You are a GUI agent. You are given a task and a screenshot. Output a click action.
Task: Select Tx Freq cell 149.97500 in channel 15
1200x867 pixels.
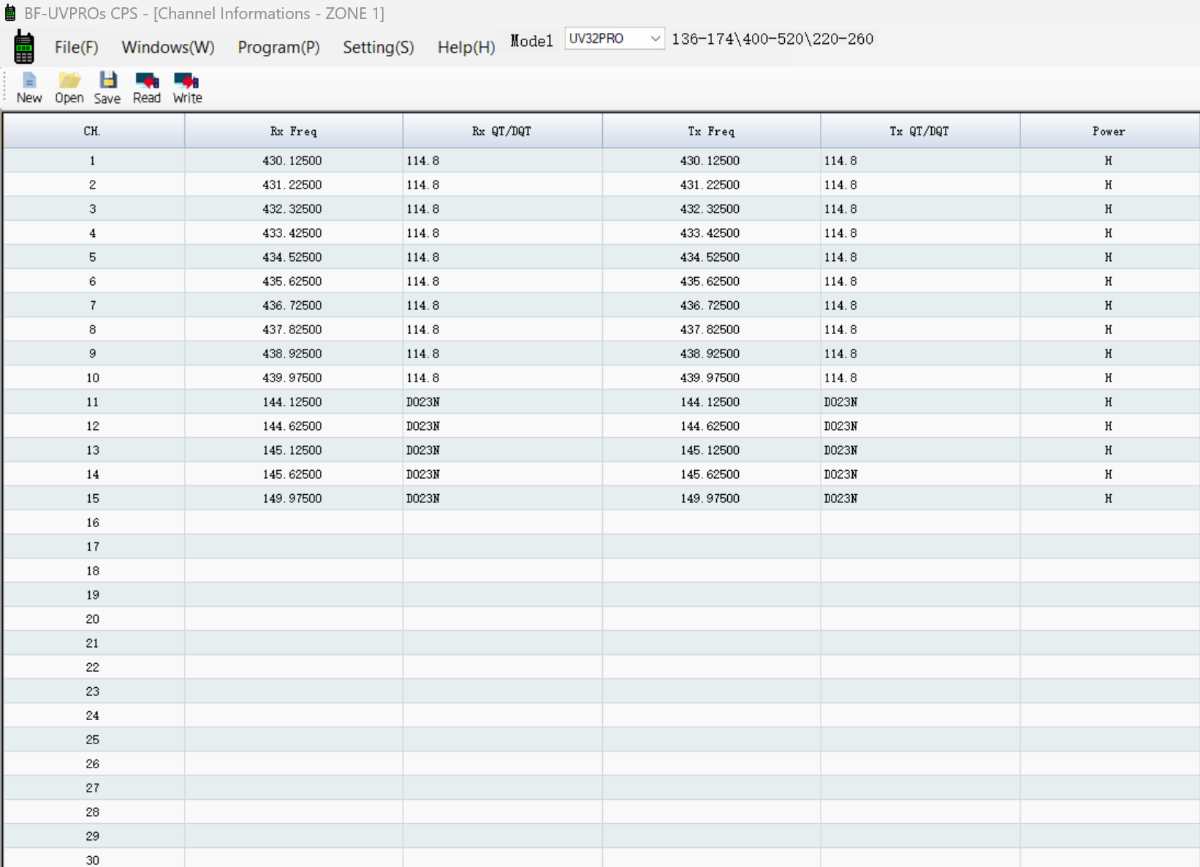pos(710,498)
